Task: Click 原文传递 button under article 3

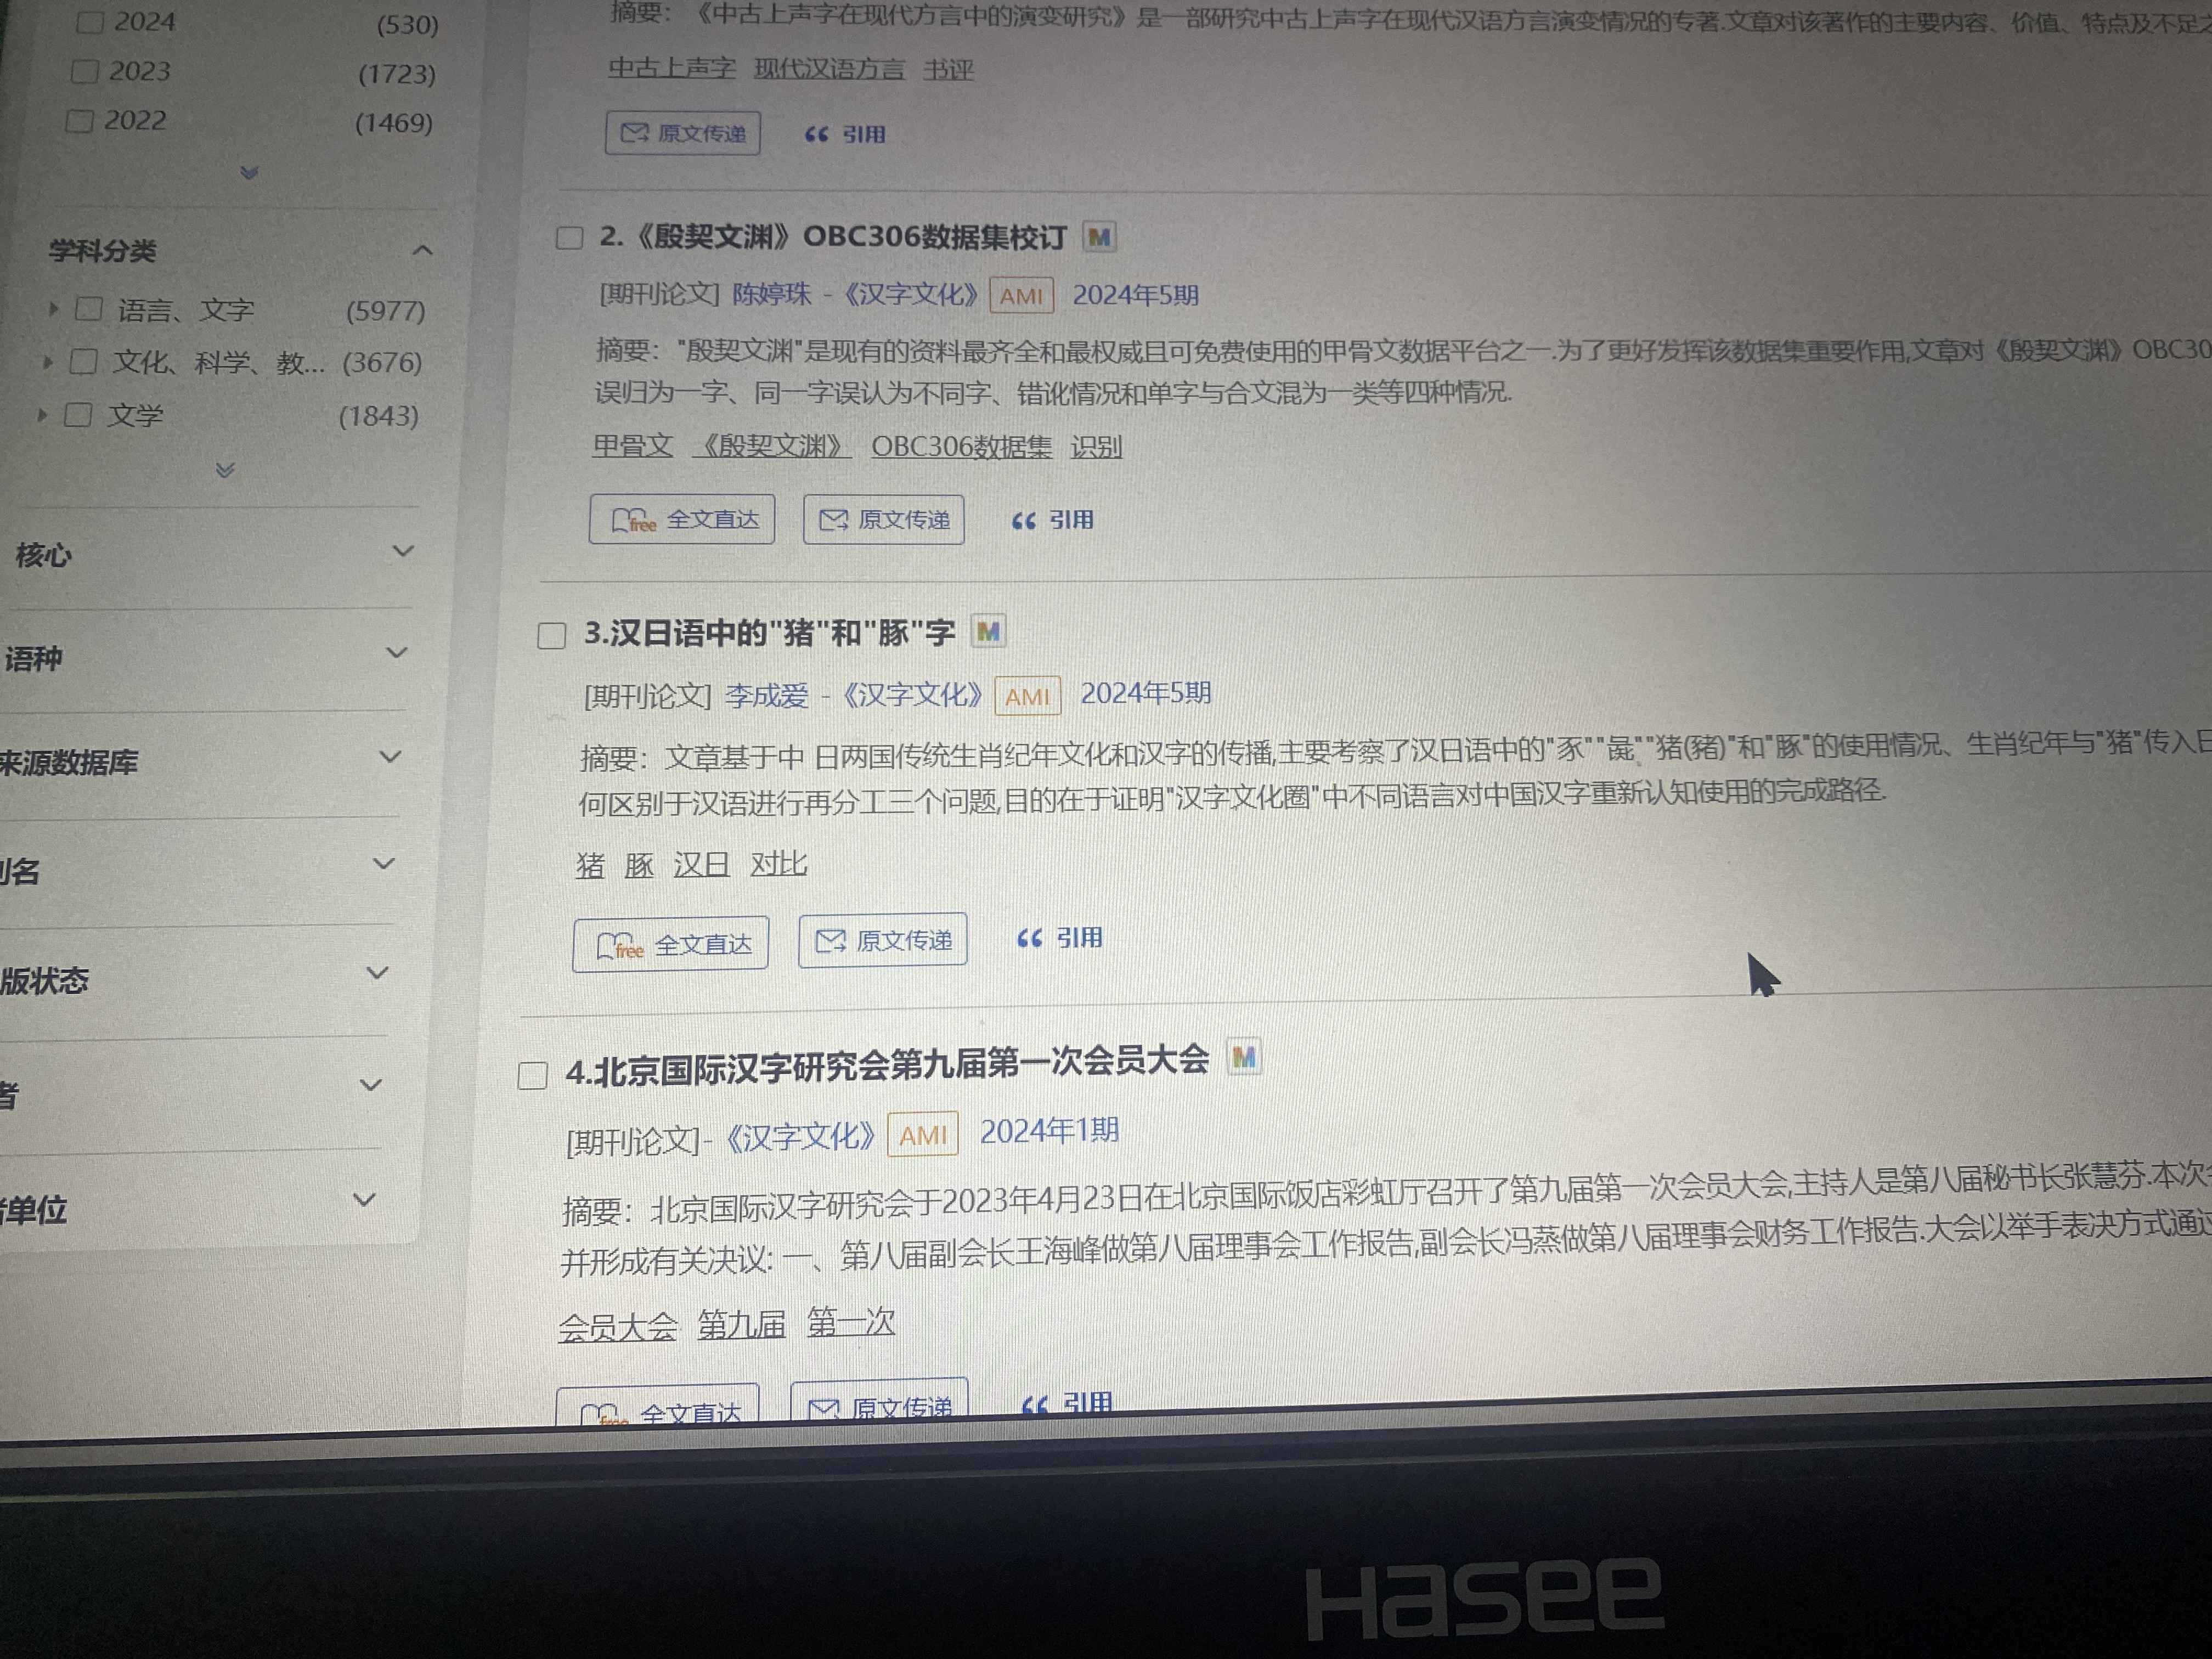Action: (x=883, y=940)
